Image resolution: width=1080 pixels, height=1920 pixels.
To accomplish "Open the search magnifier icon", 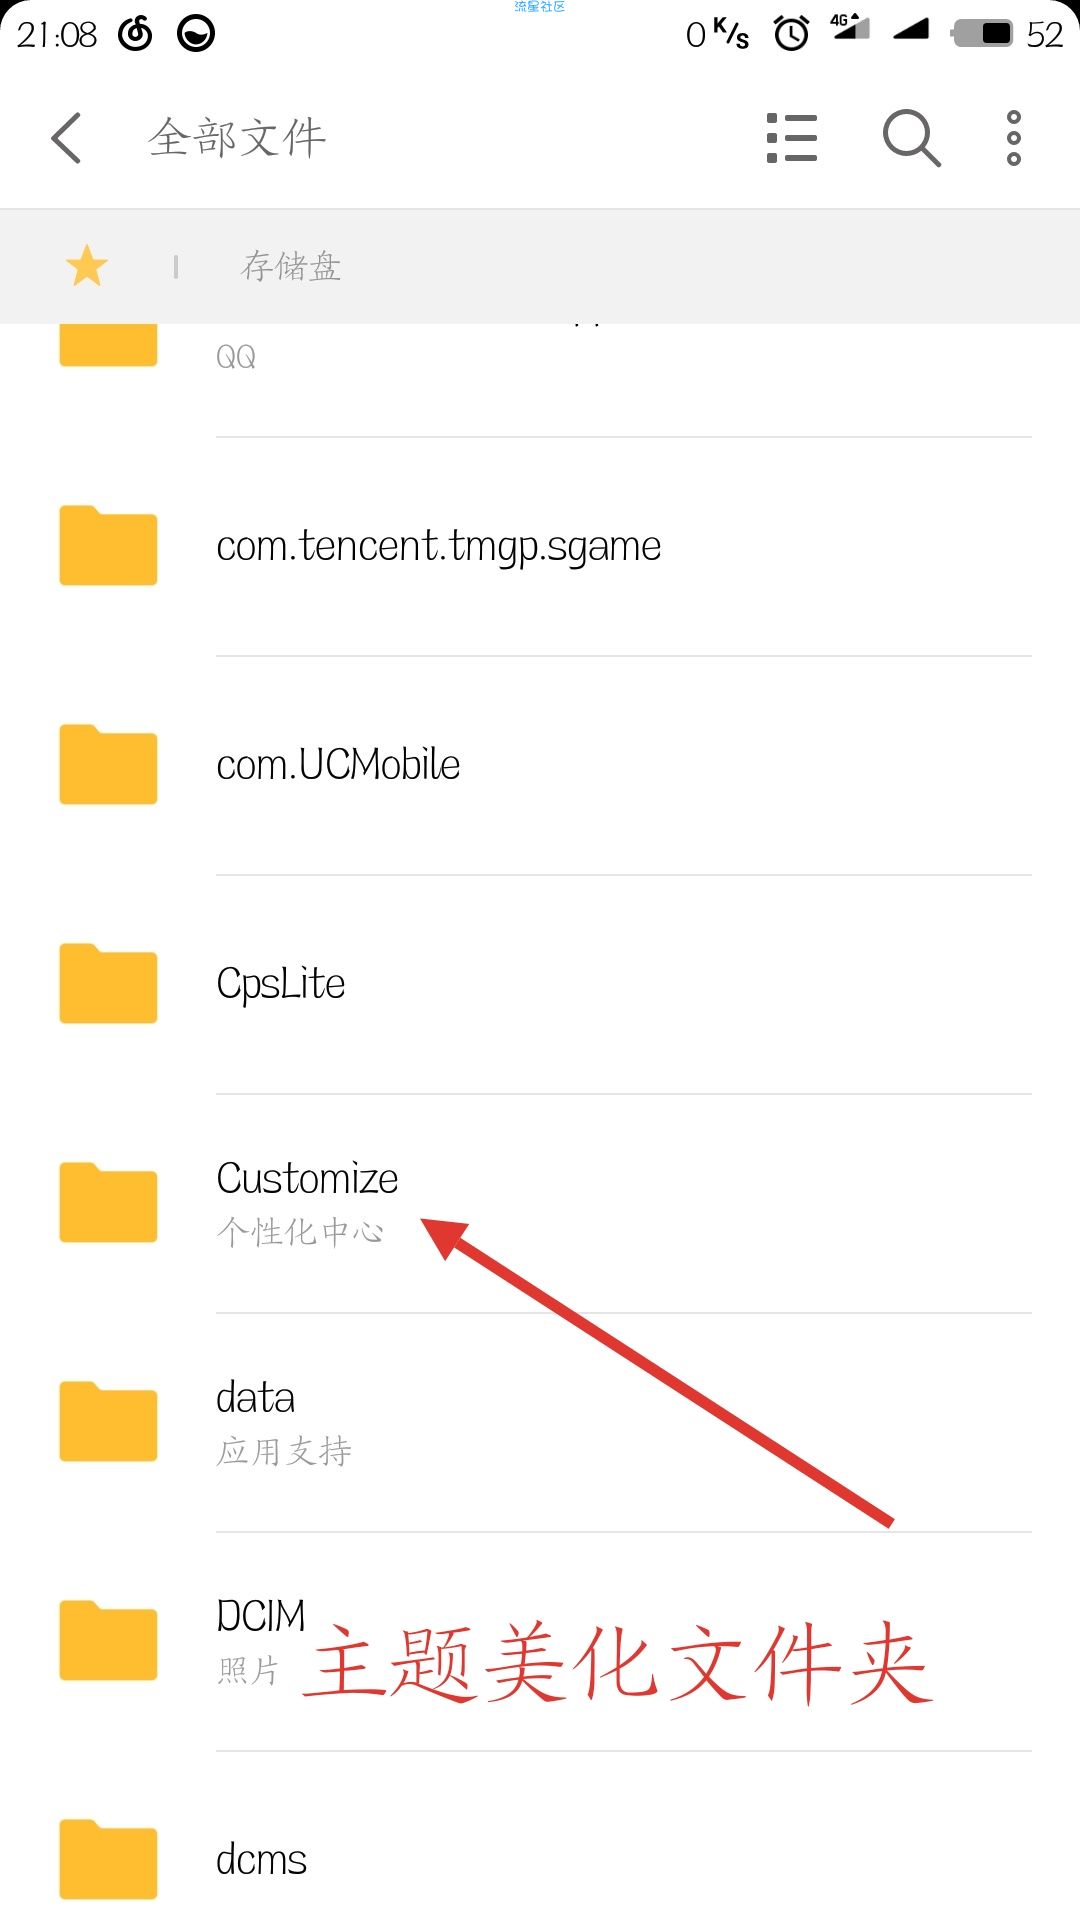I will coord(911,138).
